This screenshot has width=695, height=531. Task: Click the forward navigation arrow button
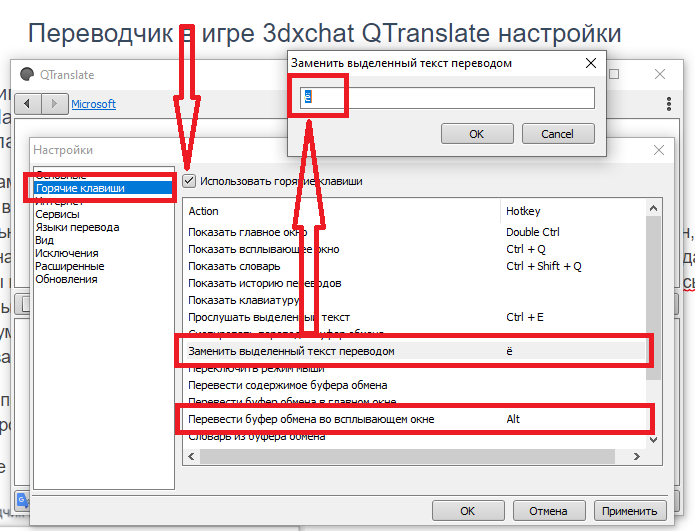click(x=54, y=104)
